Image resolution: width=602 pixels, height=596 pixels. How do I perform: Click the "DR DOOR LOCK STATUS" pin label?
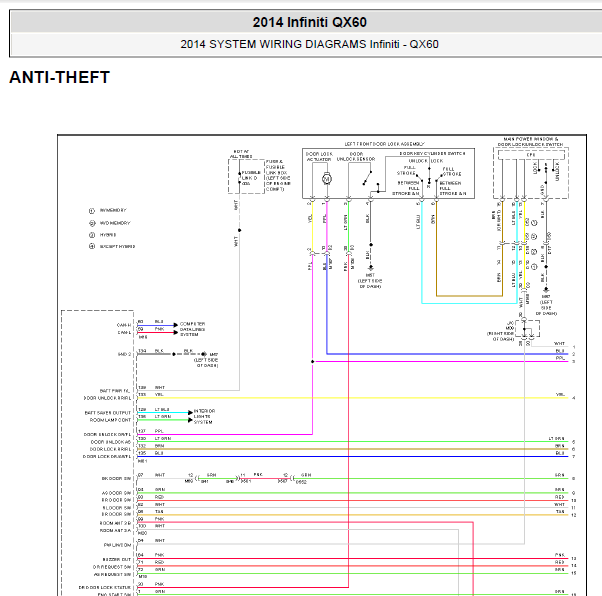point(104,588)
